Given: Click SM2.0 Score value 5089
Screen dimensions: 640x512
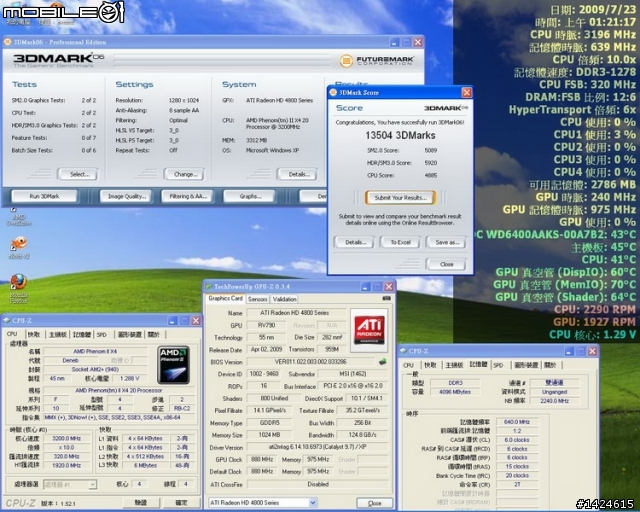Looking at the screenshot, I should [x=431, y=150].
